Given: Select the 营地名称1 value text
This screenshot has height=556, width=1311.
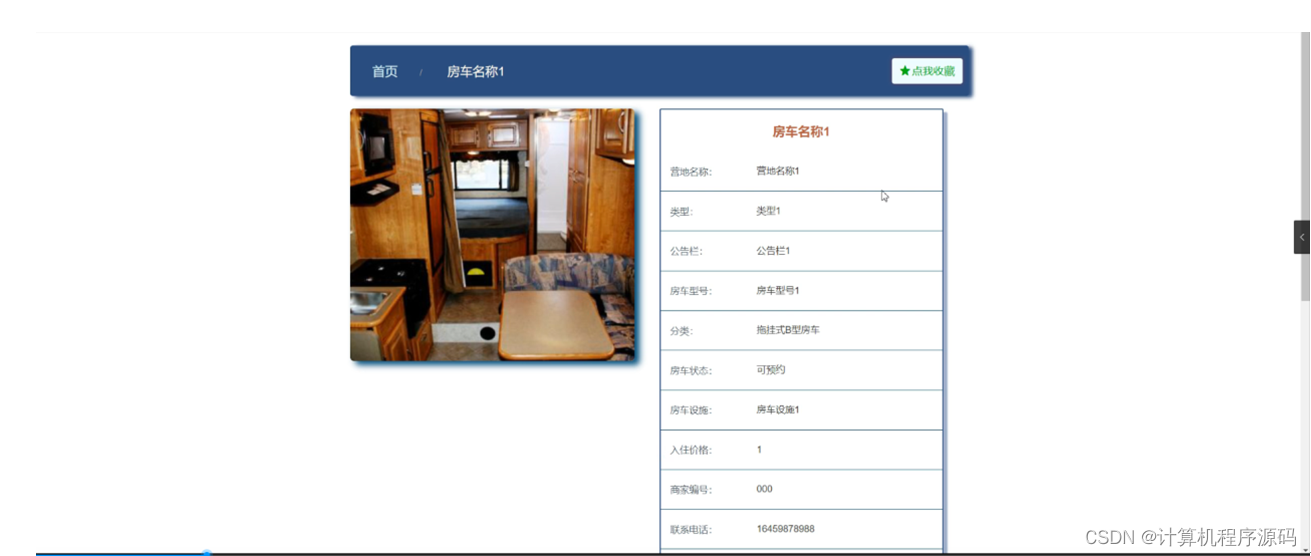Looking at the screenshot, I should (778, 171).
